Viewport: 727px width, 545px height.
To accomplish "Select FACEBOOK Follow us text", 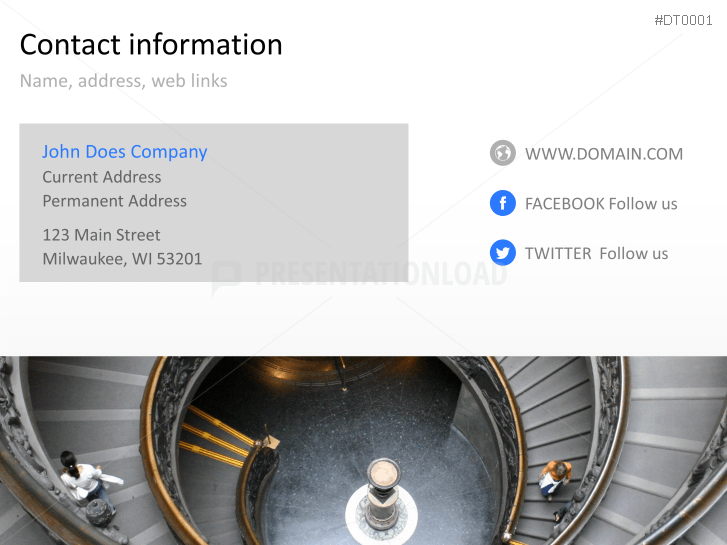I will 601,204.
